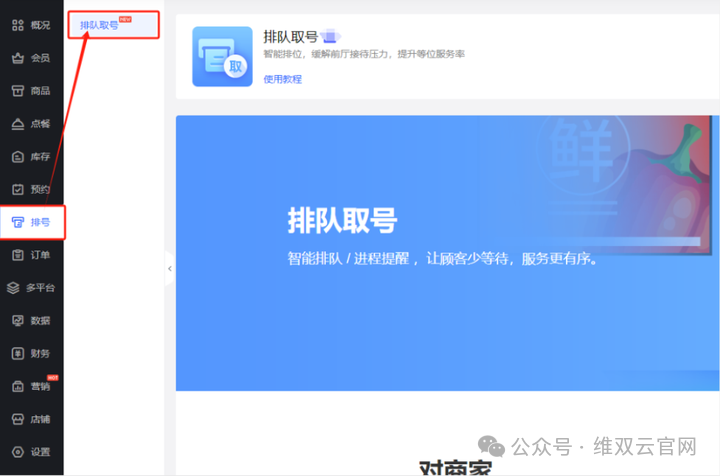Click the 设置 menu label
The height and width of the screenshot is (476, 720).
(x=40, y=452)
